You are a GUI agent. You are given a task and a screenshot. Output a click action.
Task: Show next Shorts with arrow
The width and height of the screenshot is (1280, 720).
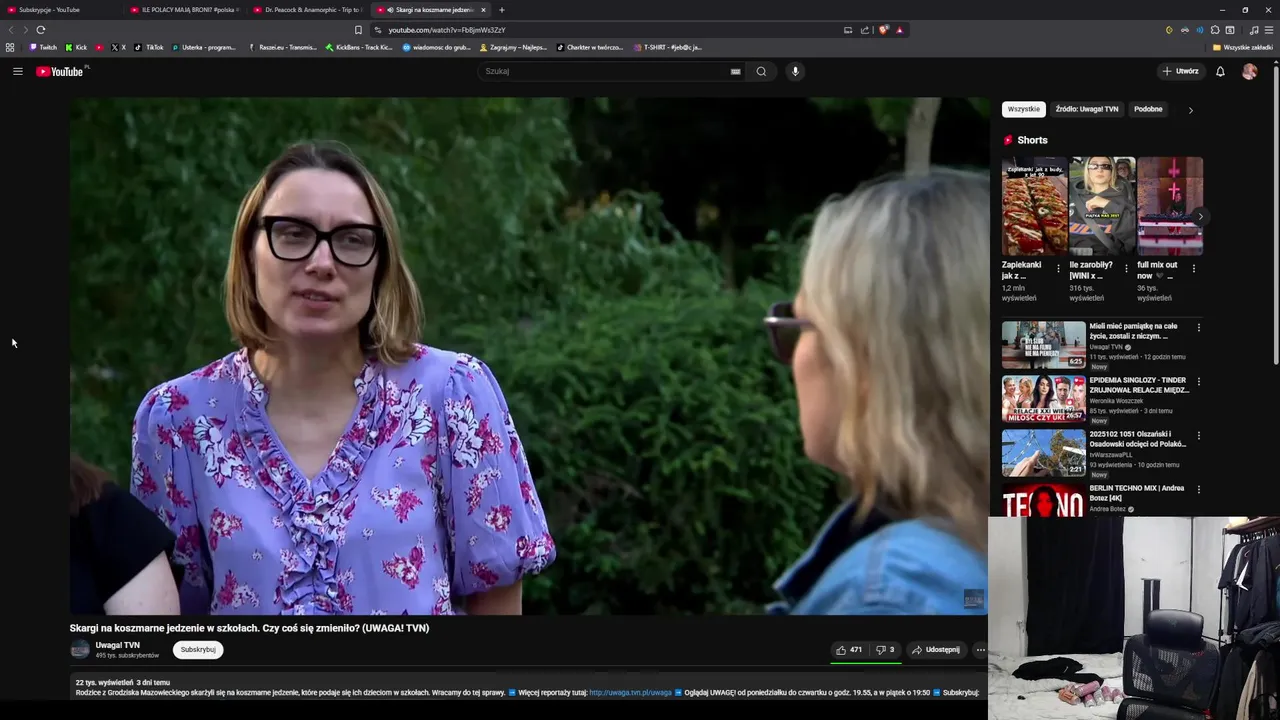(1200, 216)
